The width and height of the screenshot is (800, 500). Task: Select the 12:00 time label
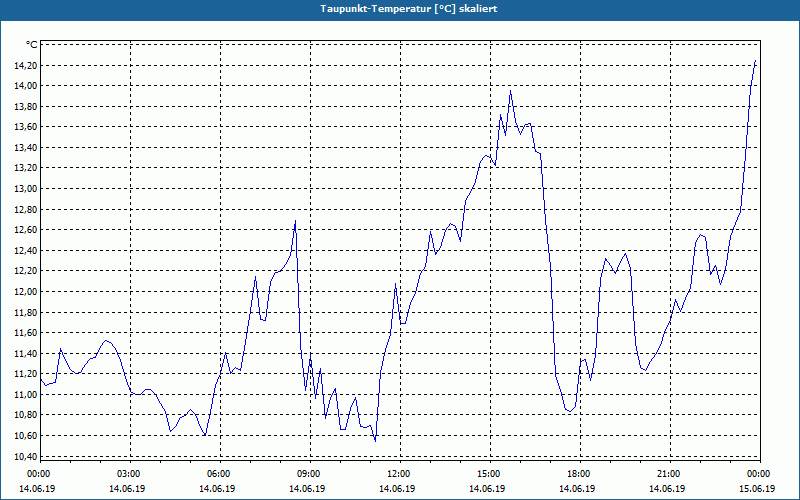click(x=400, y=474)
